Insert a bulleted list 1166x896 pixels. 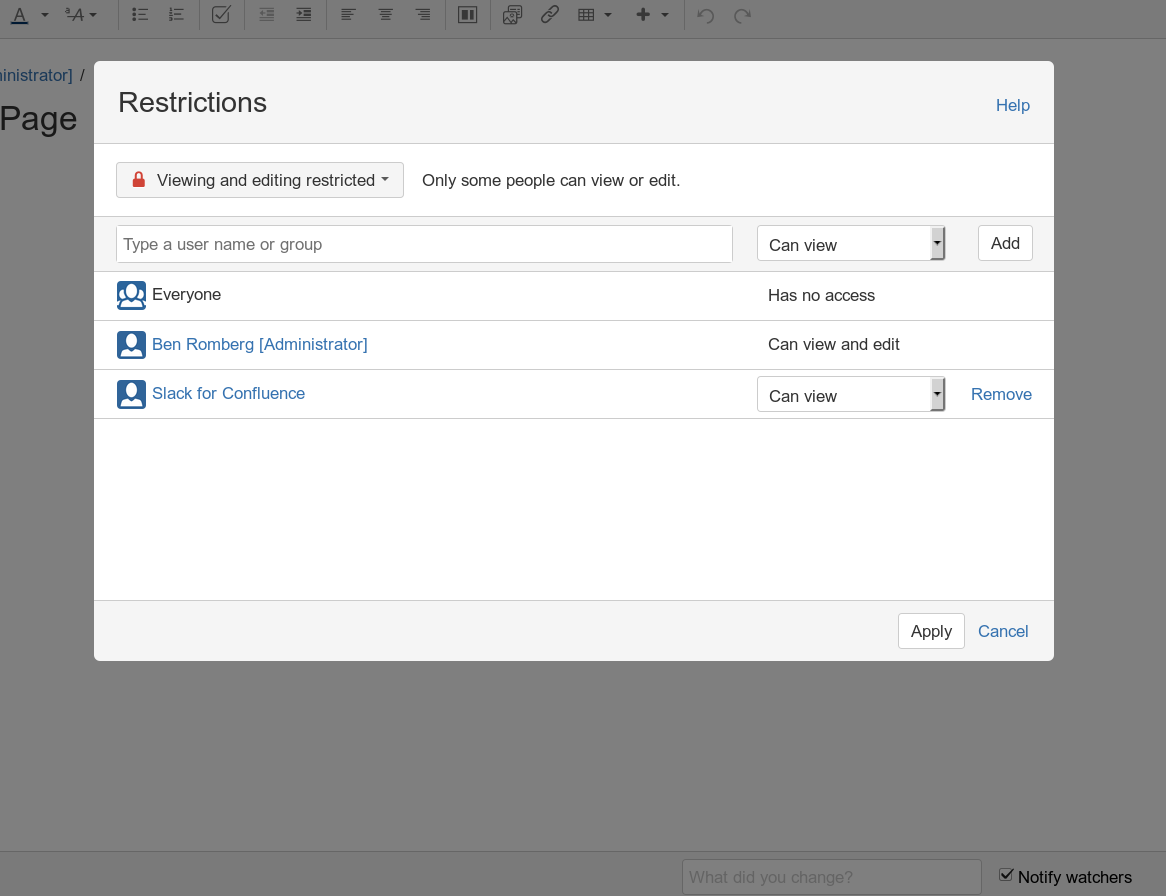pyautogui.click(x=139, y=15)
